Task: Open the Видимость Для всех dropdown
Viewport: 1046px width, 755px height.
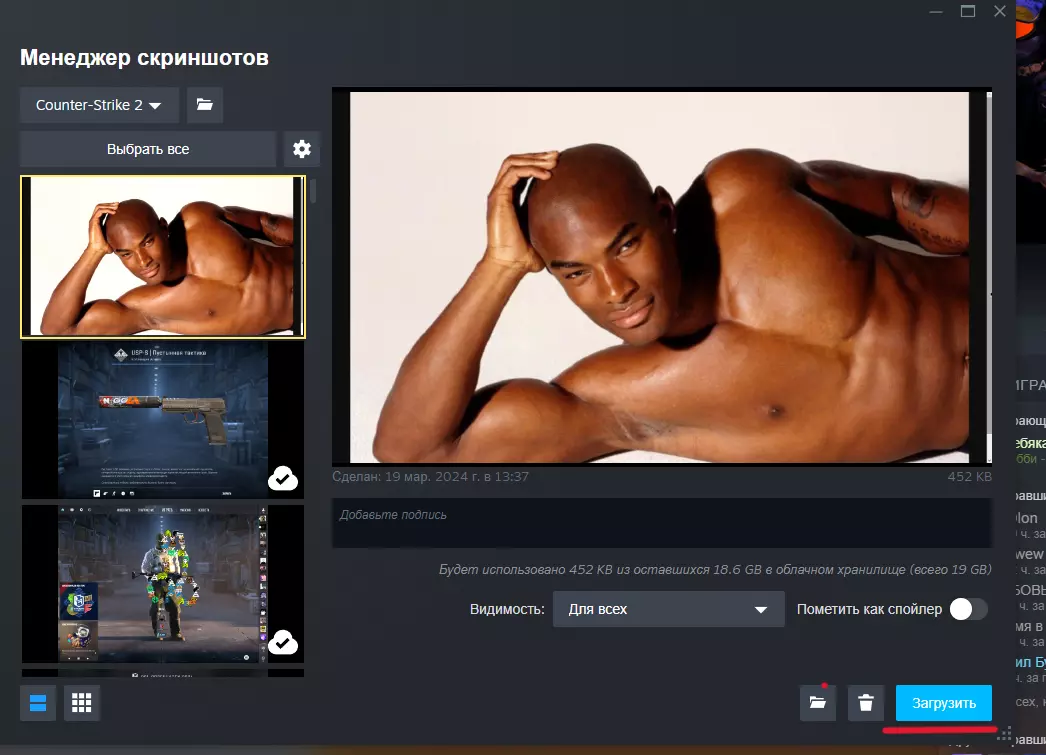Action: [x=668, y=609]
